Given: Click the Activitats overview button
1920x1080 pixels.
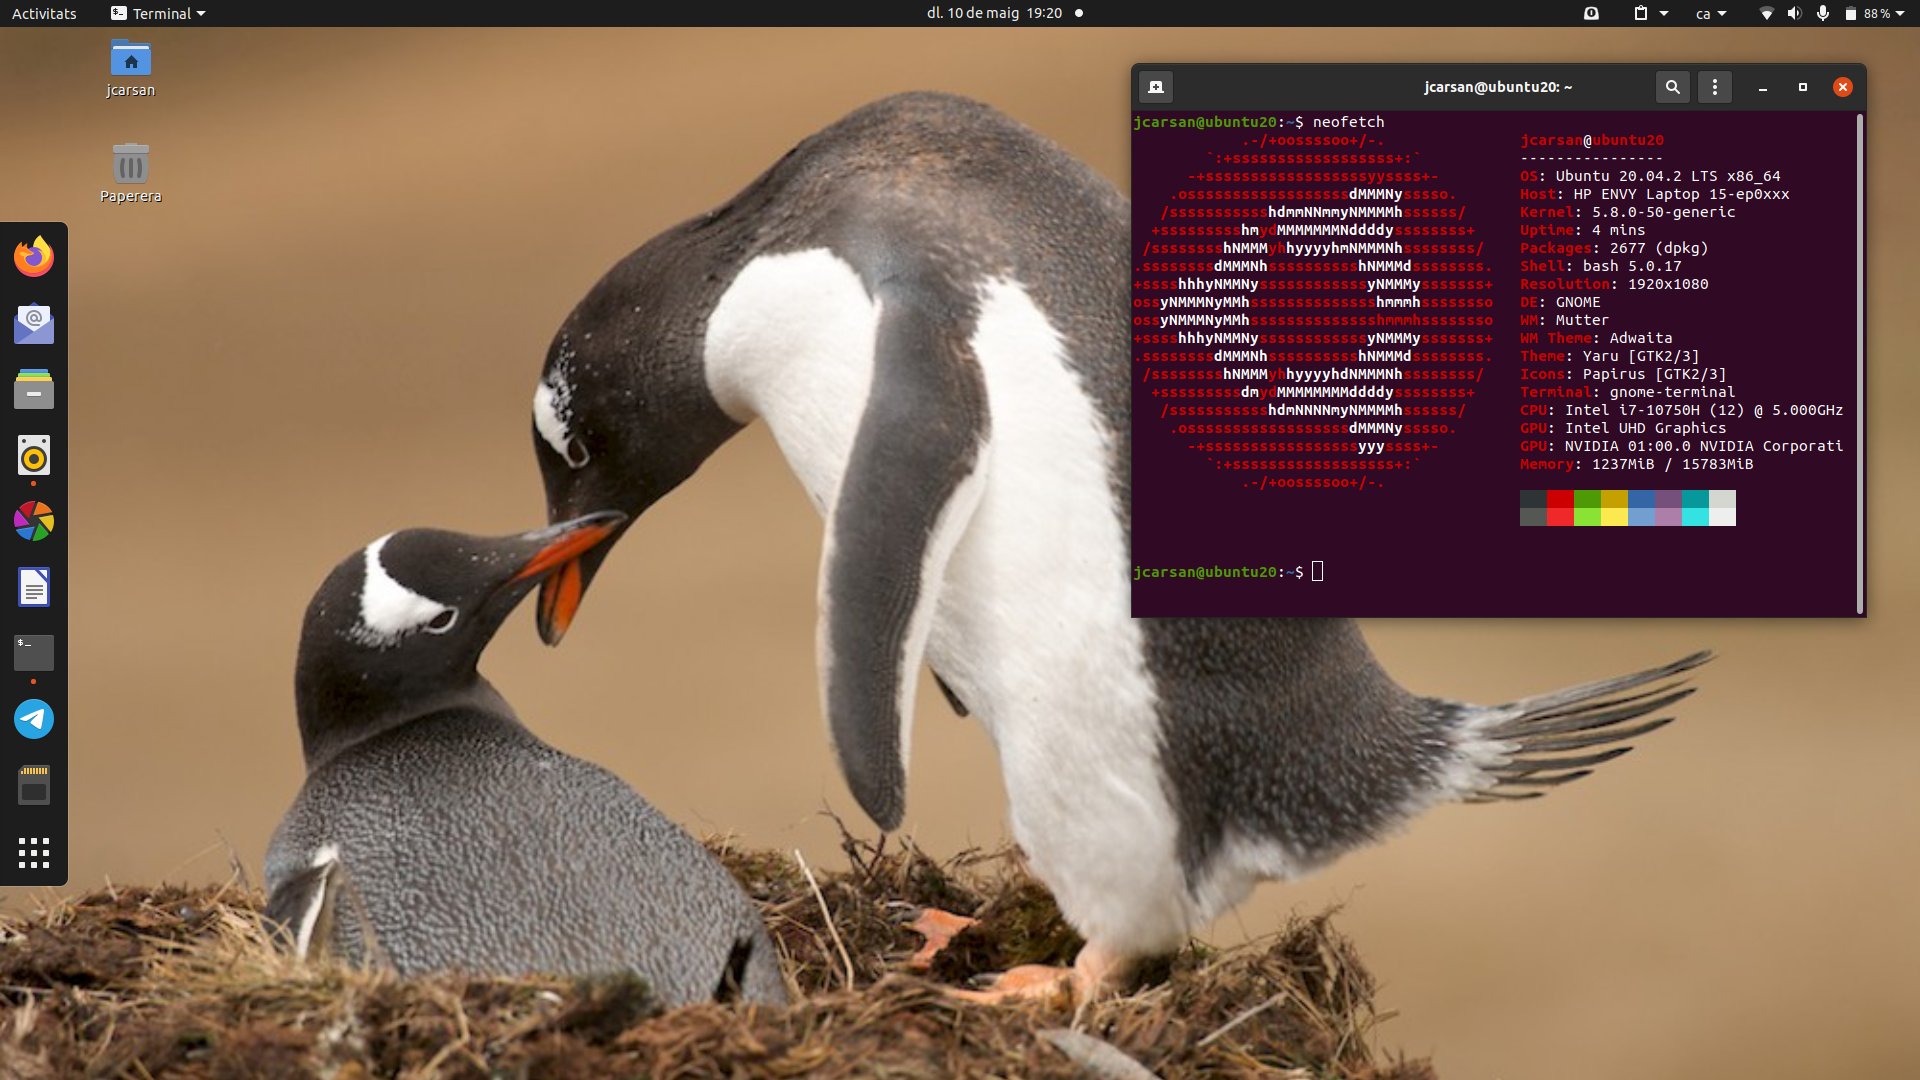Looking at the screenshot, I should (44, 14).
